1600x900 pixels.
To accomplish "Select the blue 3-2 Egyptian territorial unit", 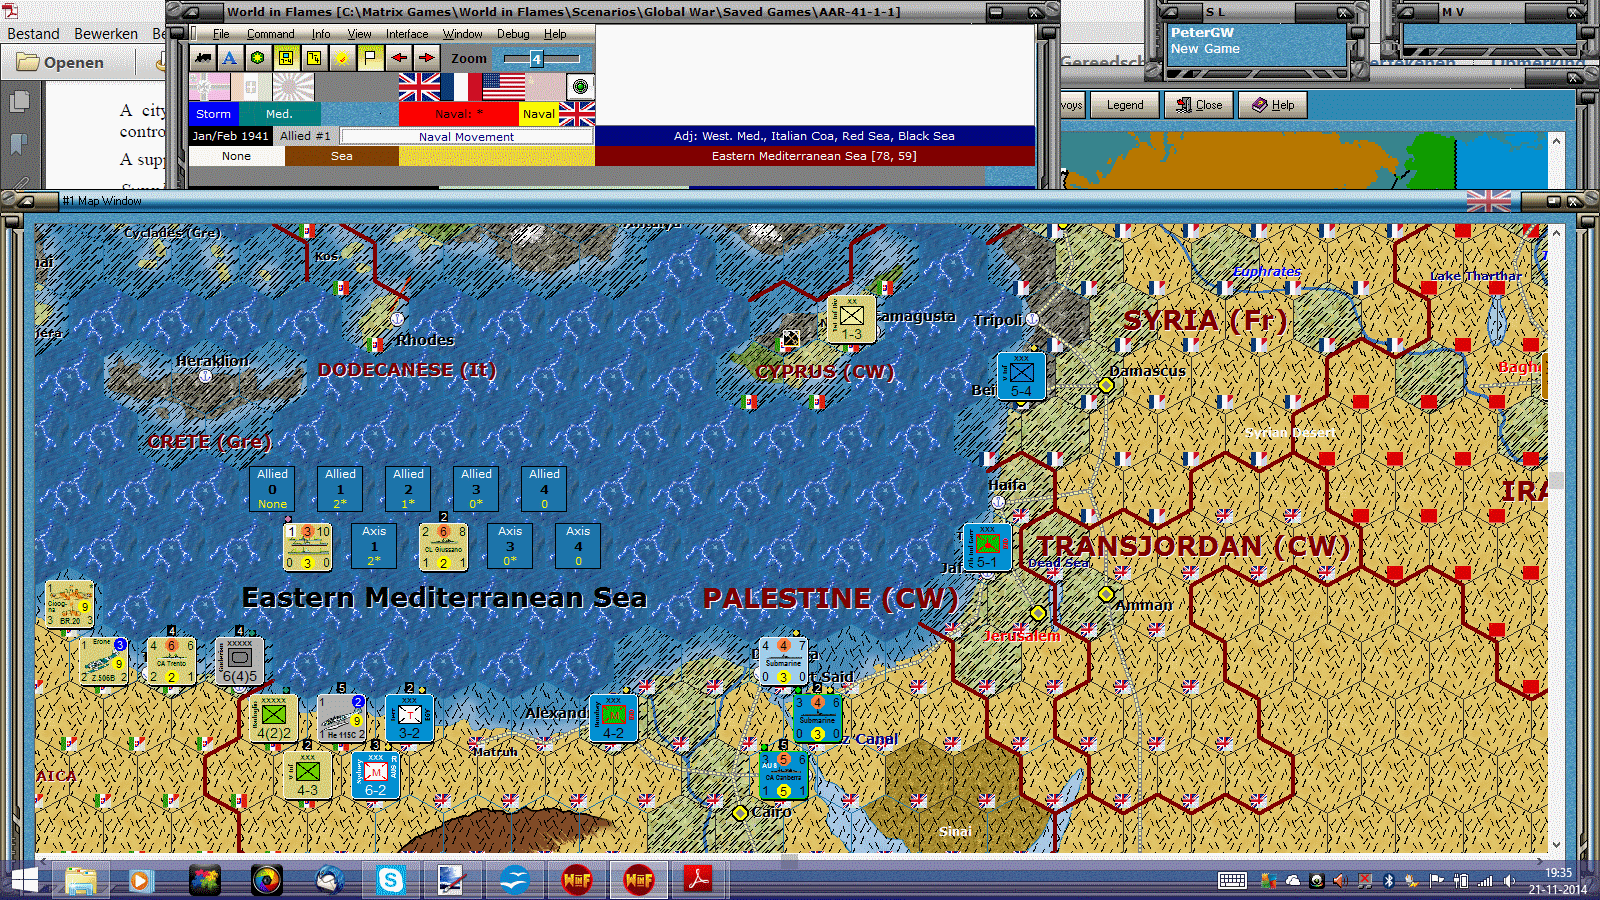I will coord(409,718).
